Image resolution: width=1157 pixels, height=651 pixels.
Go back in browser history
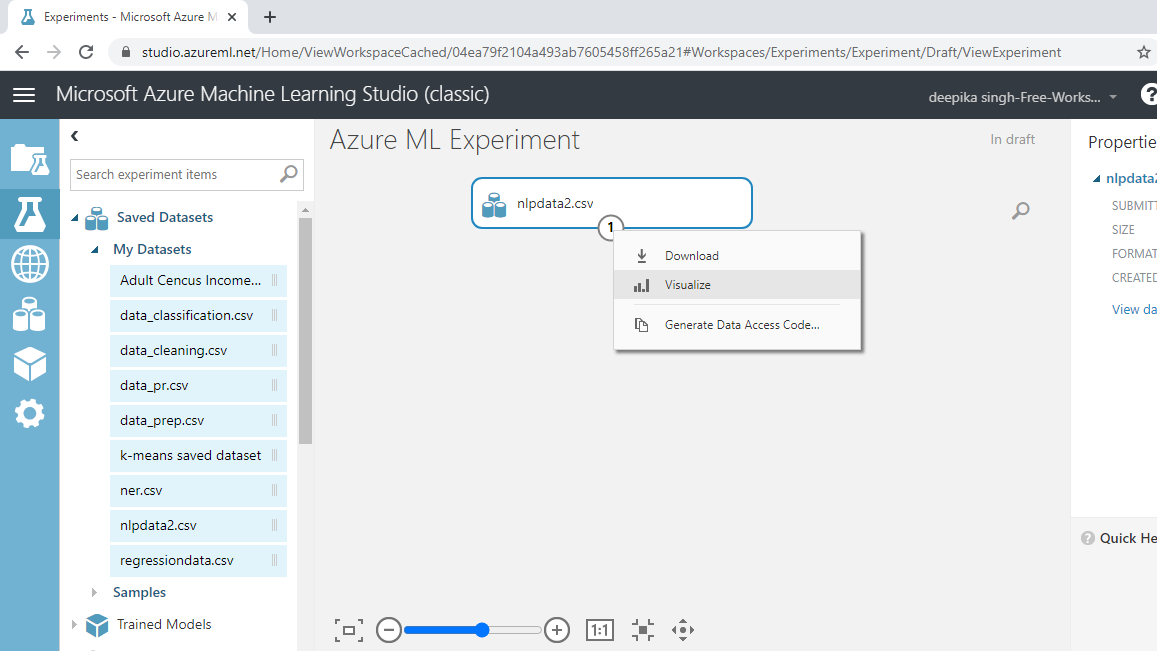coord(22,52)
